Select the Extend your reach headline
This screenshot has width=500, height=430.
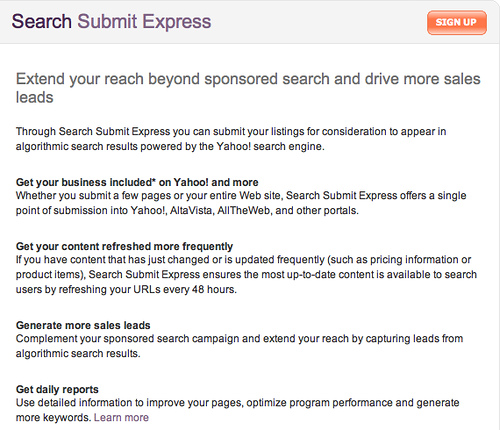pyautogui.click(x=248, y=88)
